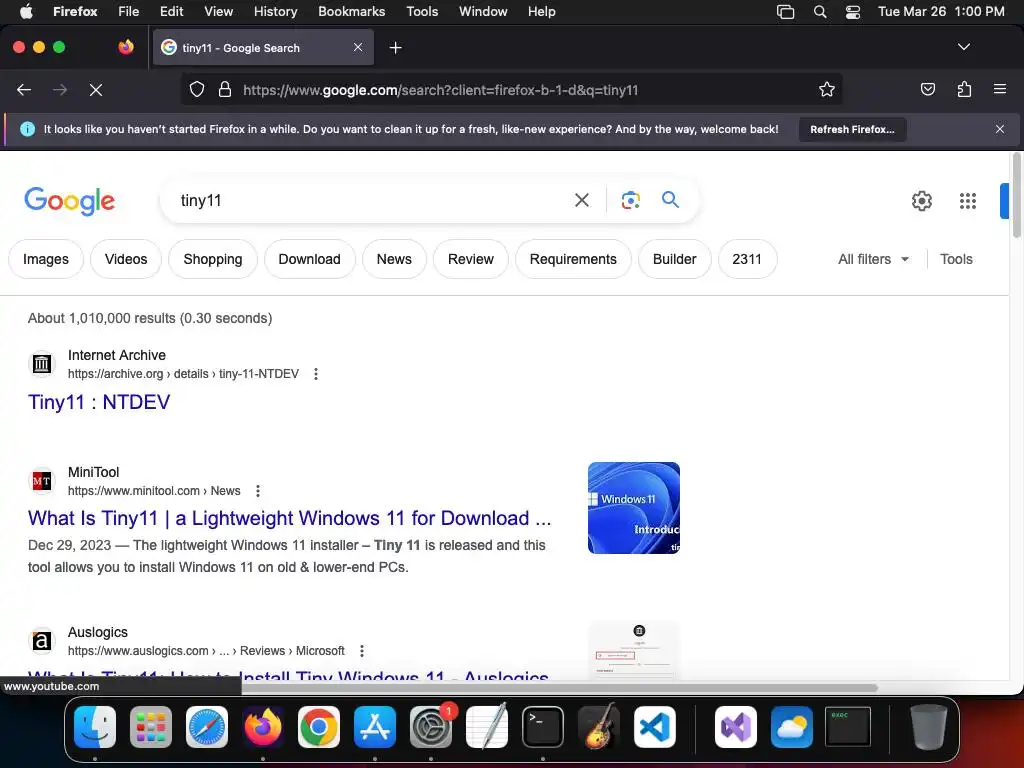Select the Requirements filter chip

[x=573, y=259]
